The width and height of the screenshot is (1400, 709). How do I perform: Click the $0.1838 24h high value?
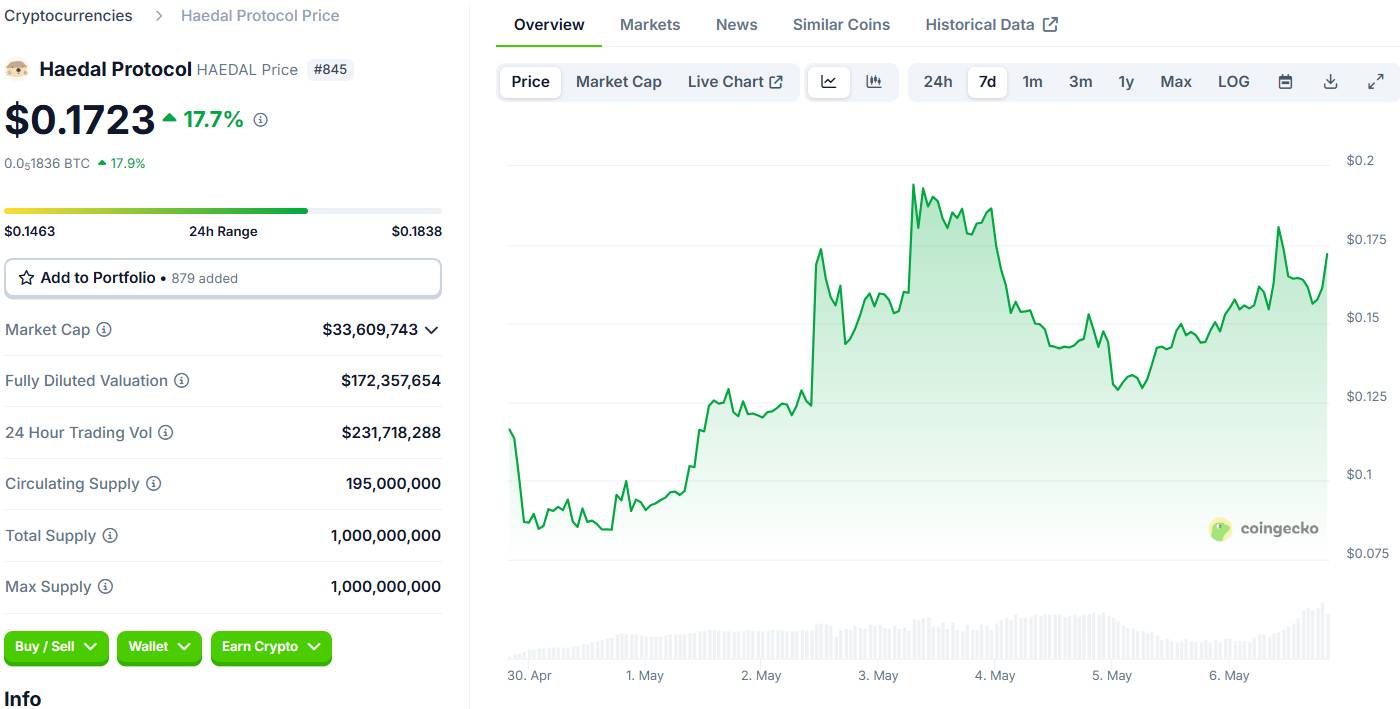click(417, 231)
